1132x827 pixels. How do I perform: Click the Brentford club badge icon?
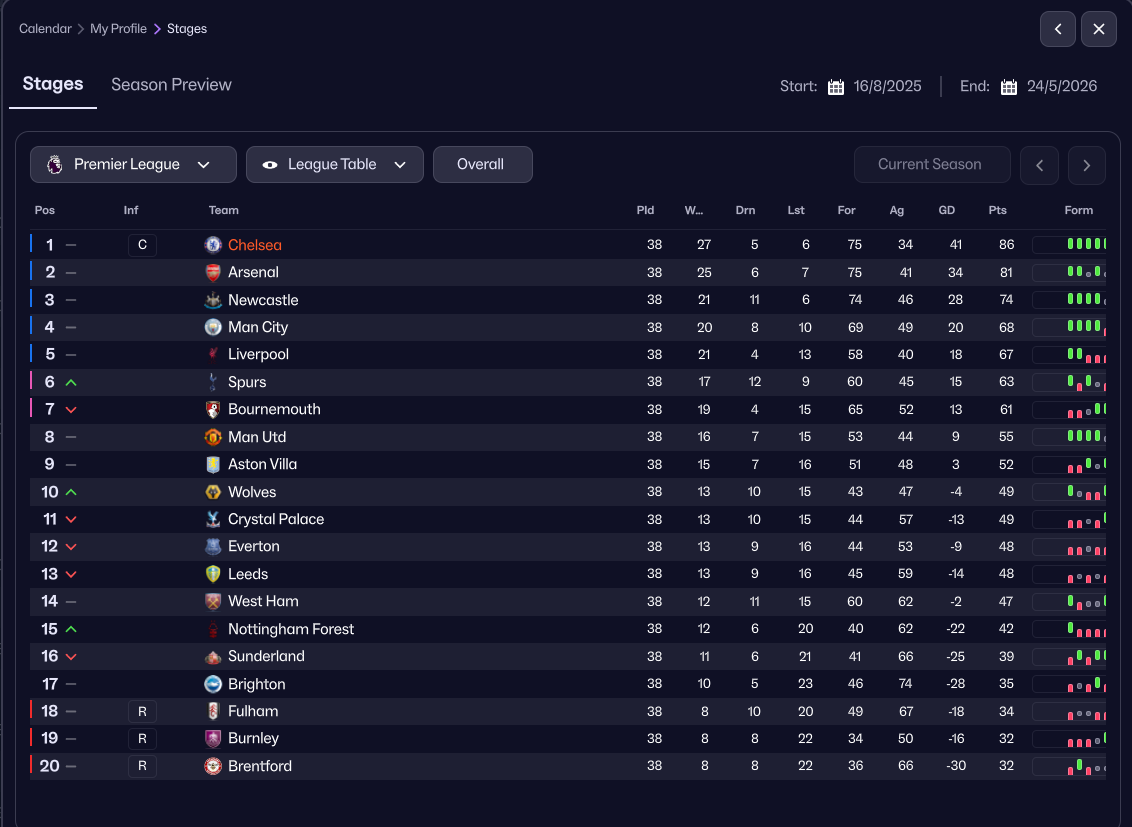click(212, 766)
